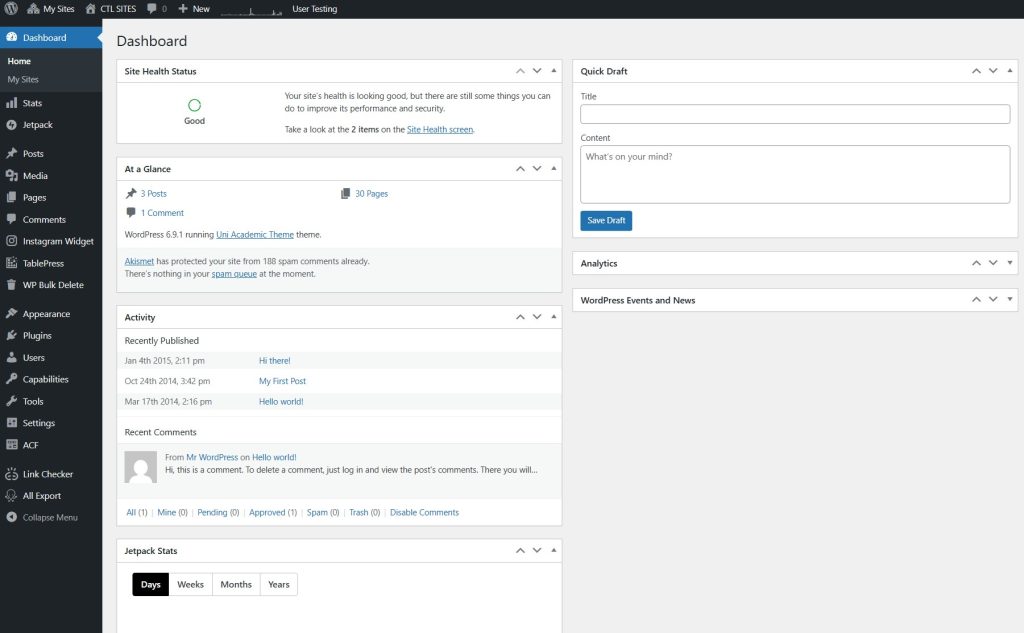Click the Capabilities key icon

tap(12, 379)
